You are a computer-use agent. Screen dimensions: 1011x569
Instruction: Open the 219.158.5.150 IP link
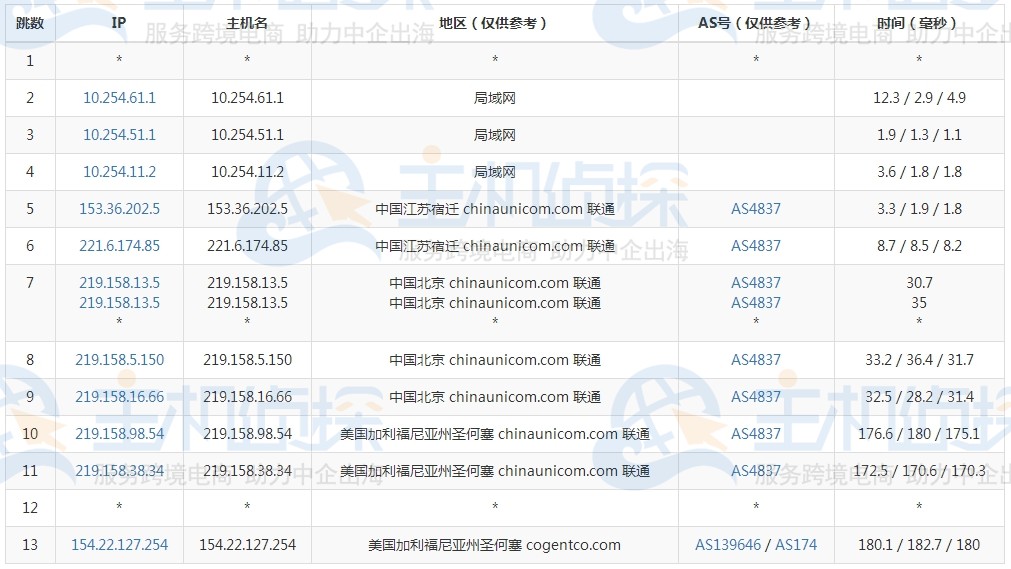point(119,360)
